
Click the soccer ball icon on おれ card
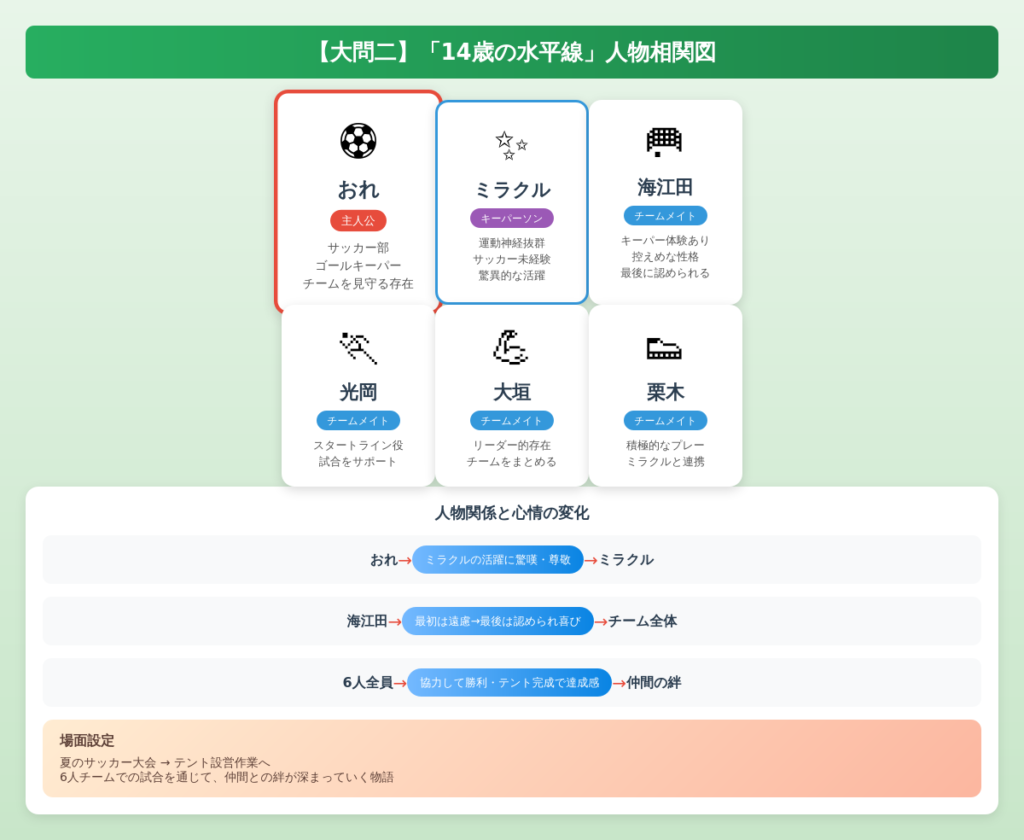[358, 141]
